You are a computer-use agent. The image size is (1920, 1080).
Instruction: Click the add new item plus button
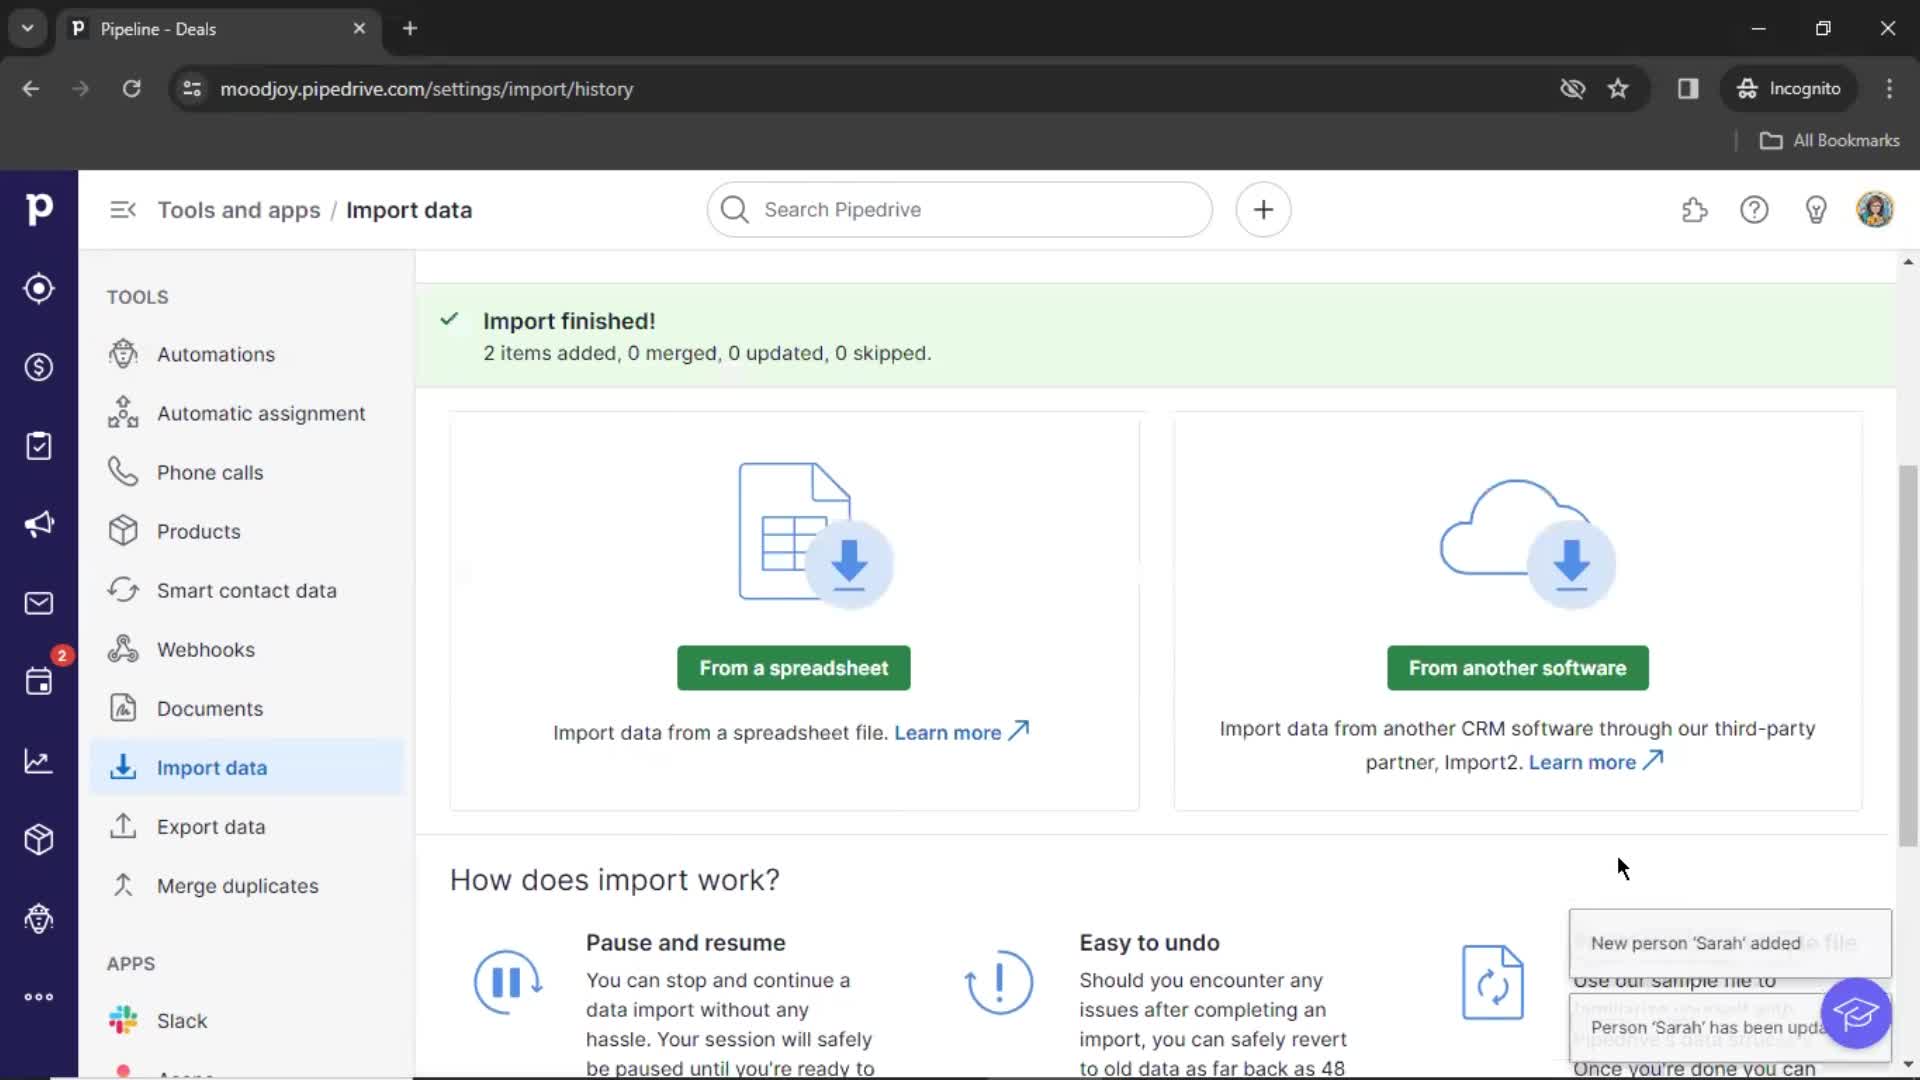tap(1263, 210)
